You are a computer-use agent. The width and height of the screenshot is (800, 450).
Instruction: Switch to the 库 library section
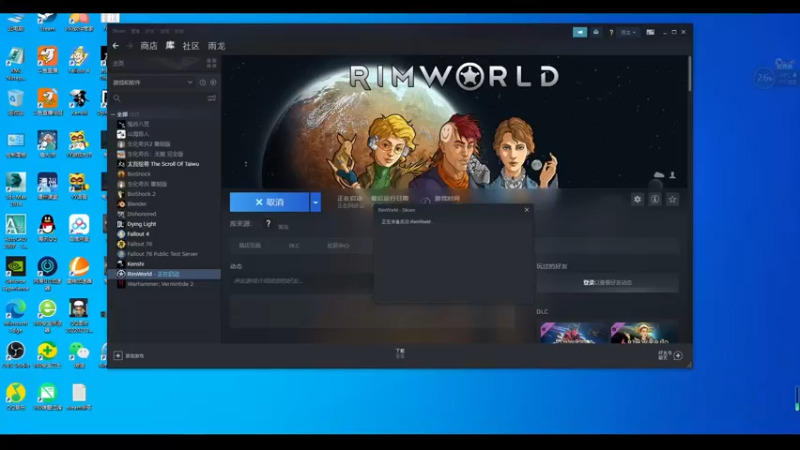170,45
